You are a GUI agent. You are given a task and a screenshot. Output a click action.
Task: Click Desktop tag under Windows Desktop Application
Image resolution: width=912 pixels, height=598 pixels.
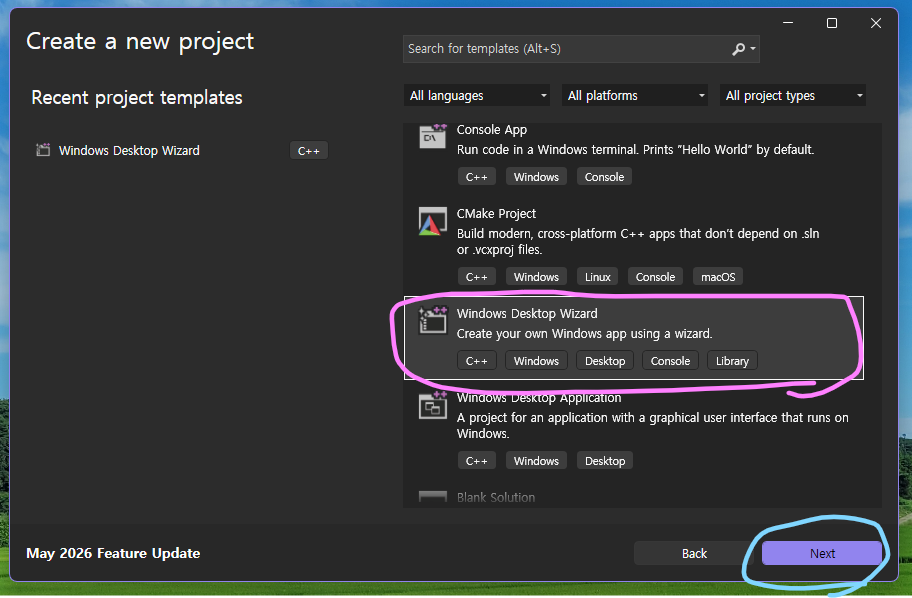[605, 461]
